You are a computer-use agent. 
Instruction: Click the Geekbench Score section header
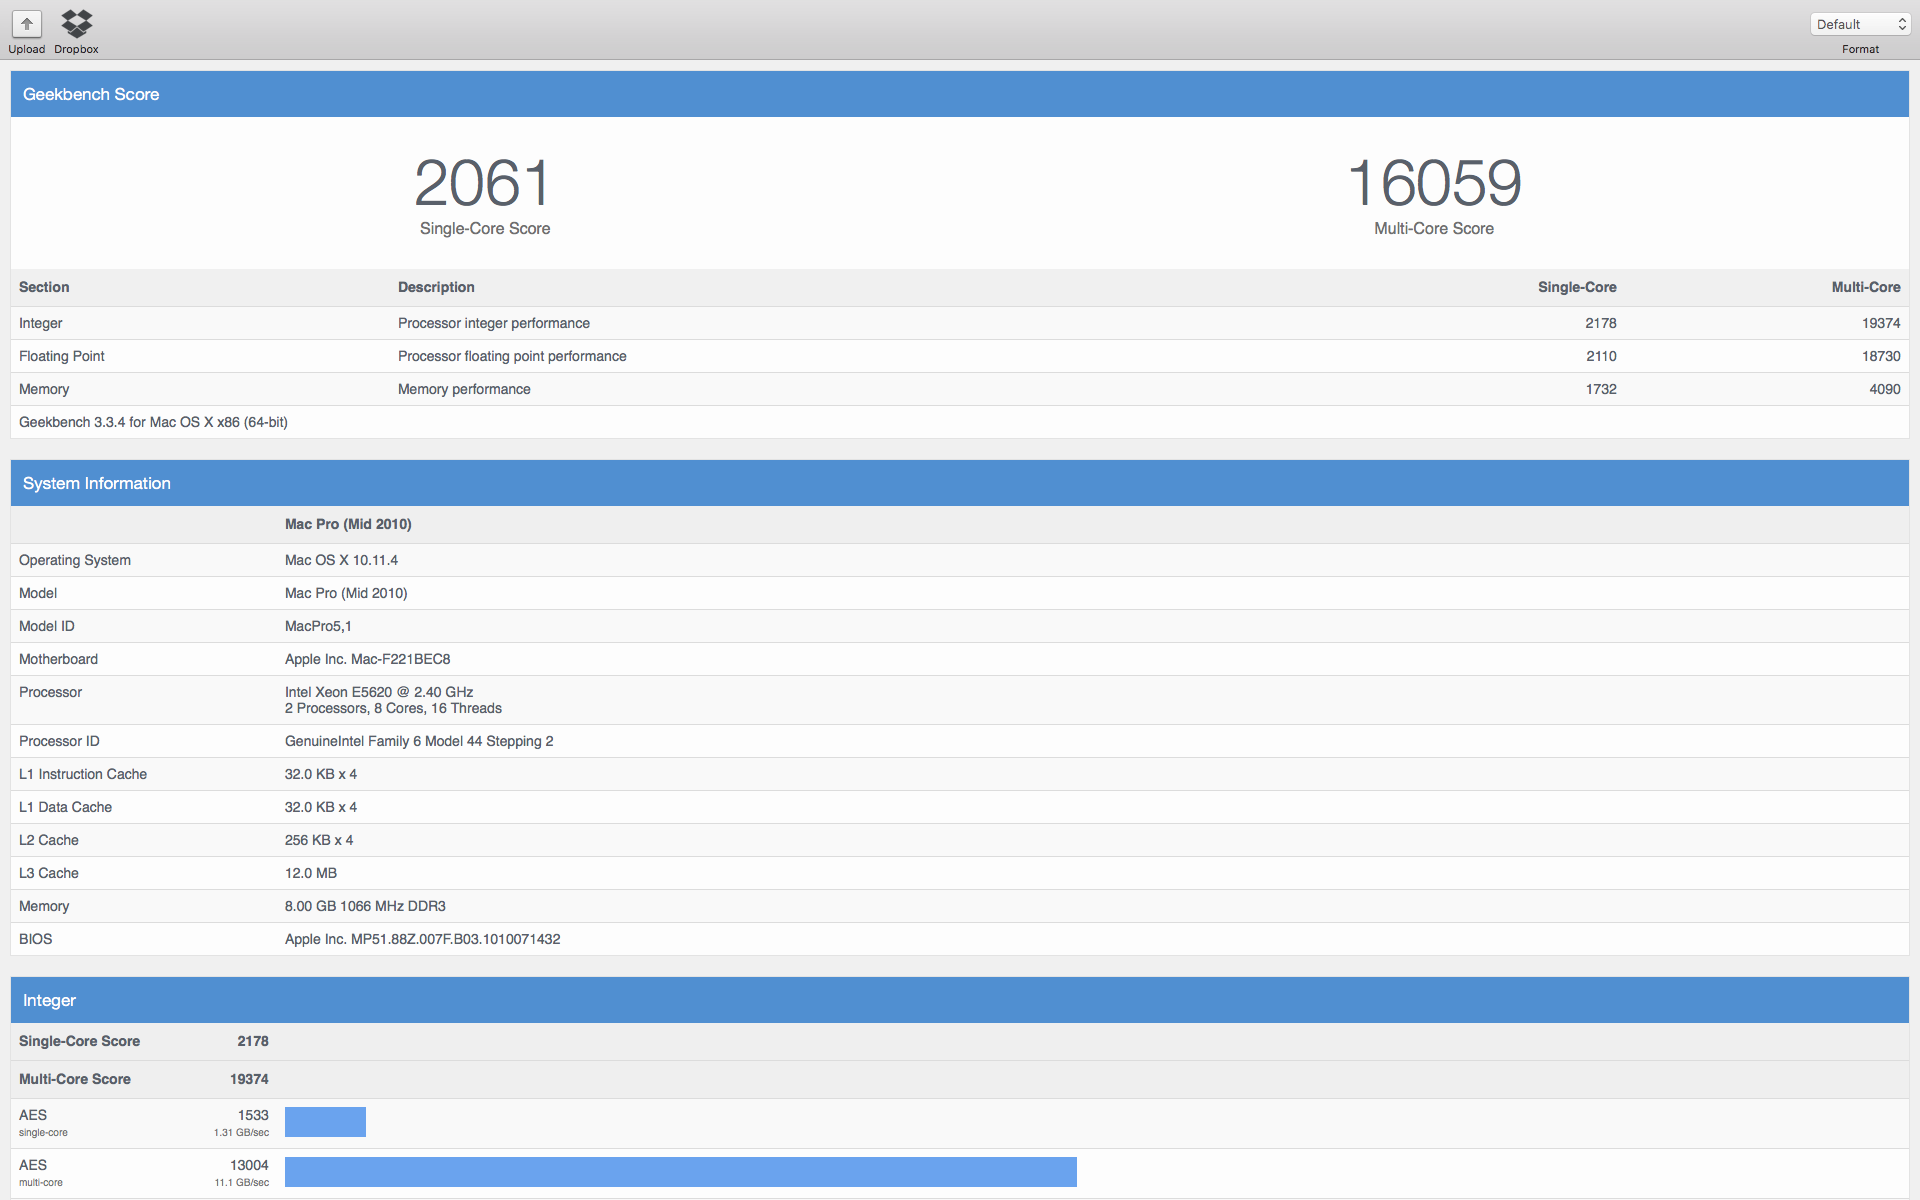click(91, 94)
